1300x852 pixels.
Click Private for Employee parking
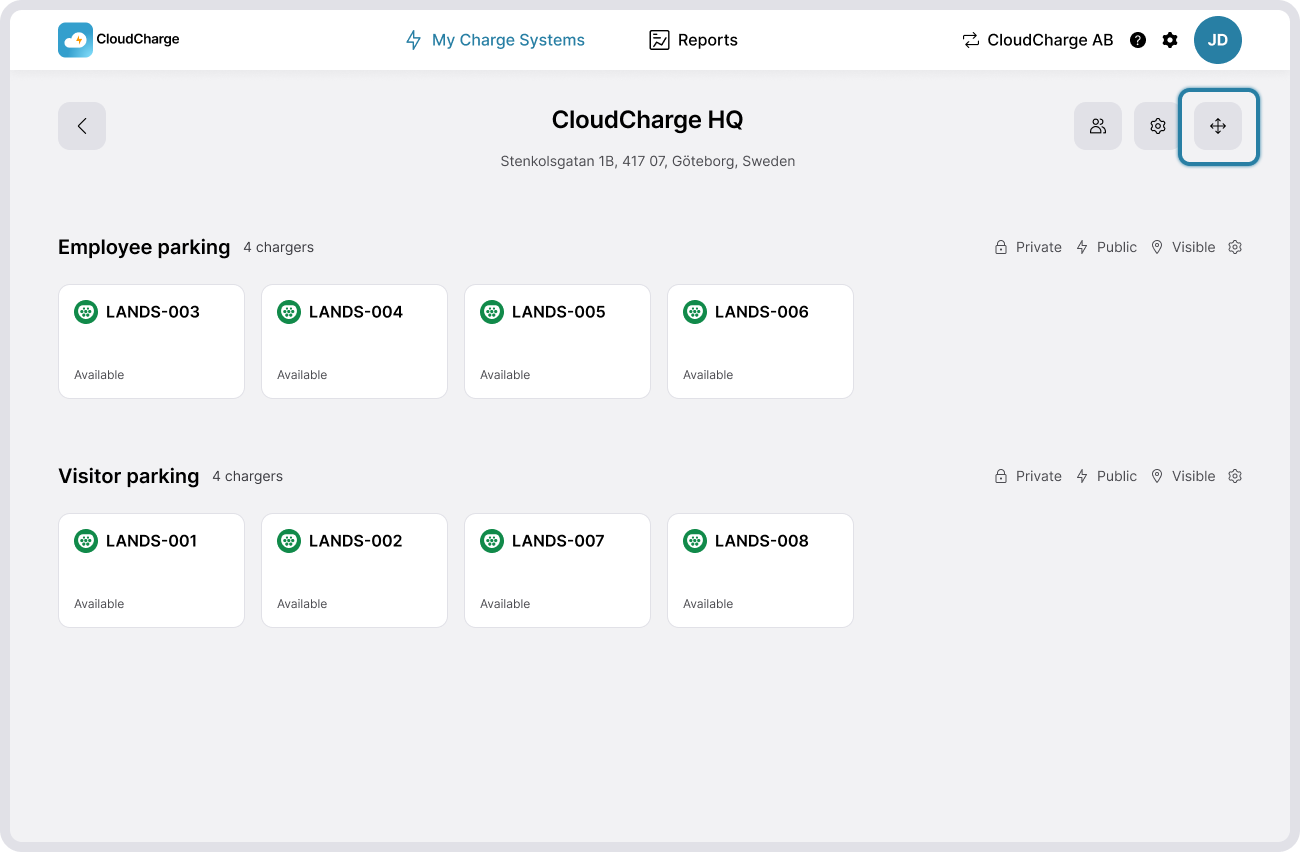pyautogui.click(x=1028, y=247)
